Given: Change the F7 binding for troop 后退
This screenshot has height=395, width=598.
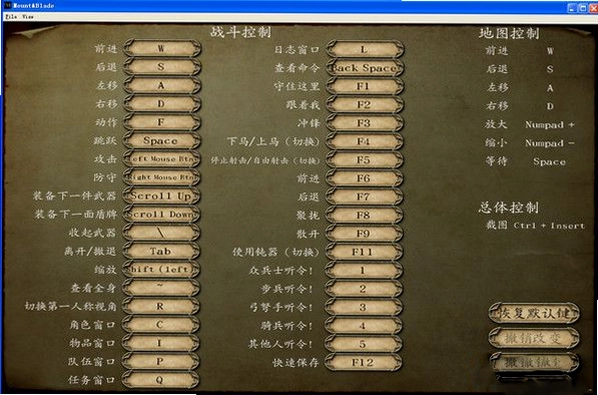Looking at the screenshot, I should (x=364, y=197).
